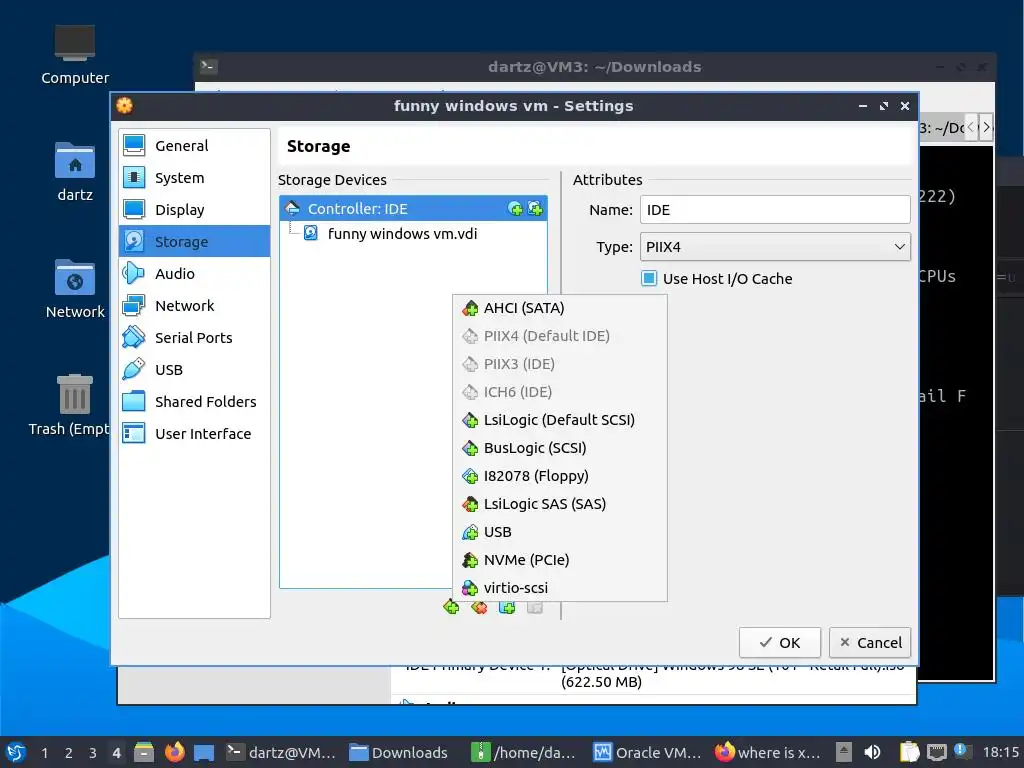Image resolution: width=1024 pixels, height=768 pixels.
Task: Open the Network desktop icon
Action: tap(74, 289)
